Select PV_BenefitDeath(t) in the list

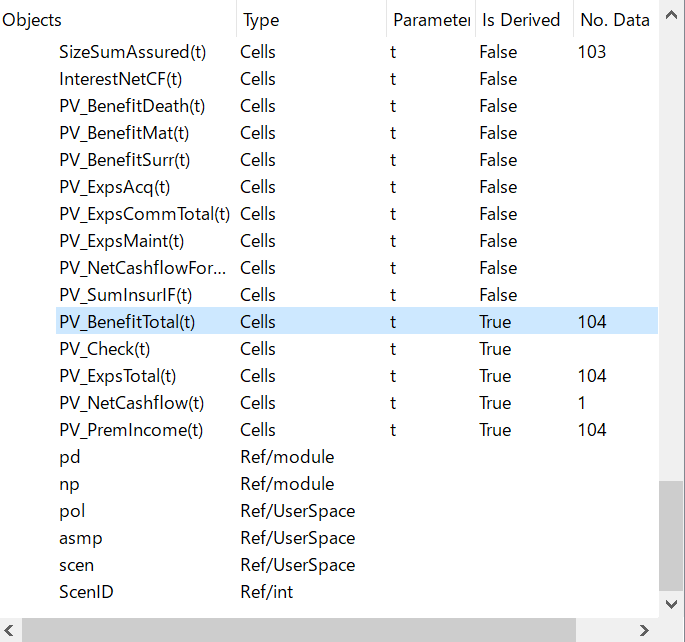132,106
